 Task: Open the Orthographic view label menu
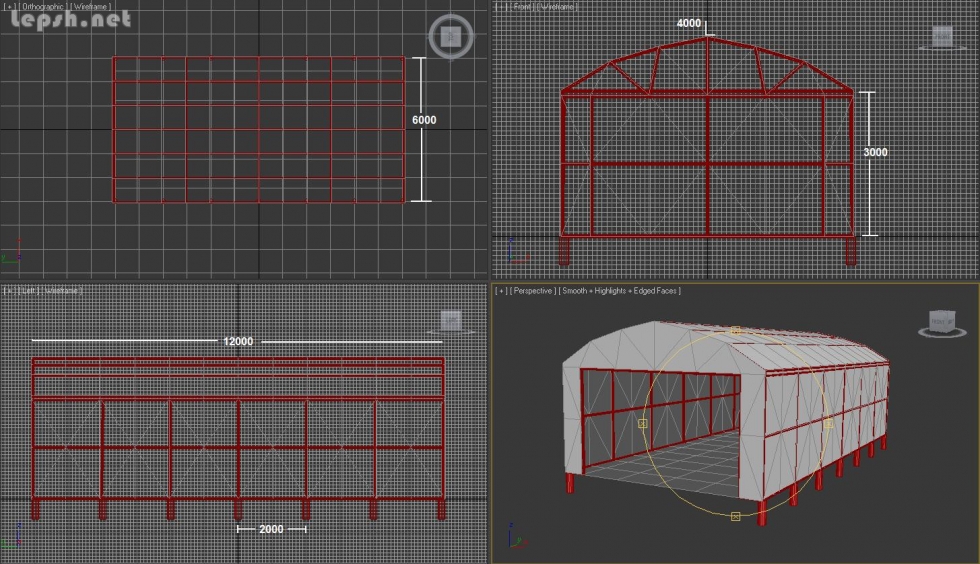click(43, 7)
